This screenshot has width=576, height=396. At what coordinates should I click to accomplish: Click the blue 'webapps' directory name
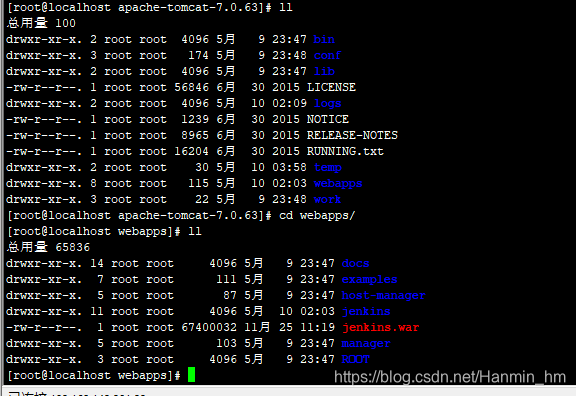click(x=338, y=184)
